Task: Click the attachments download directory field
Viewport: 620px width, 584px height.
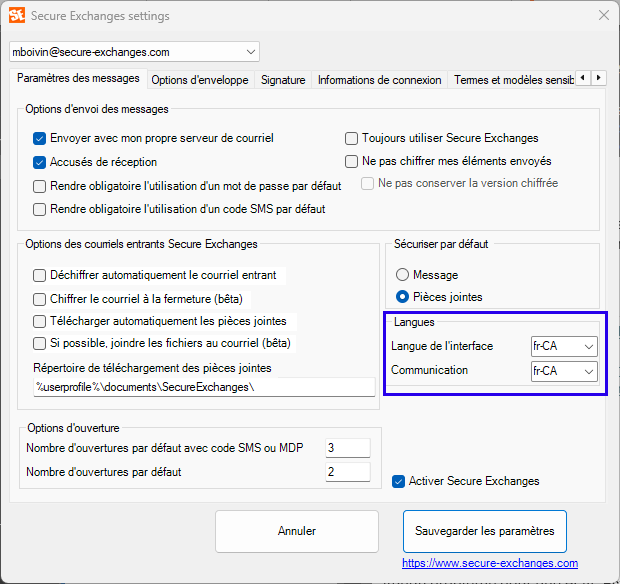Action: (x=204, y=387)
